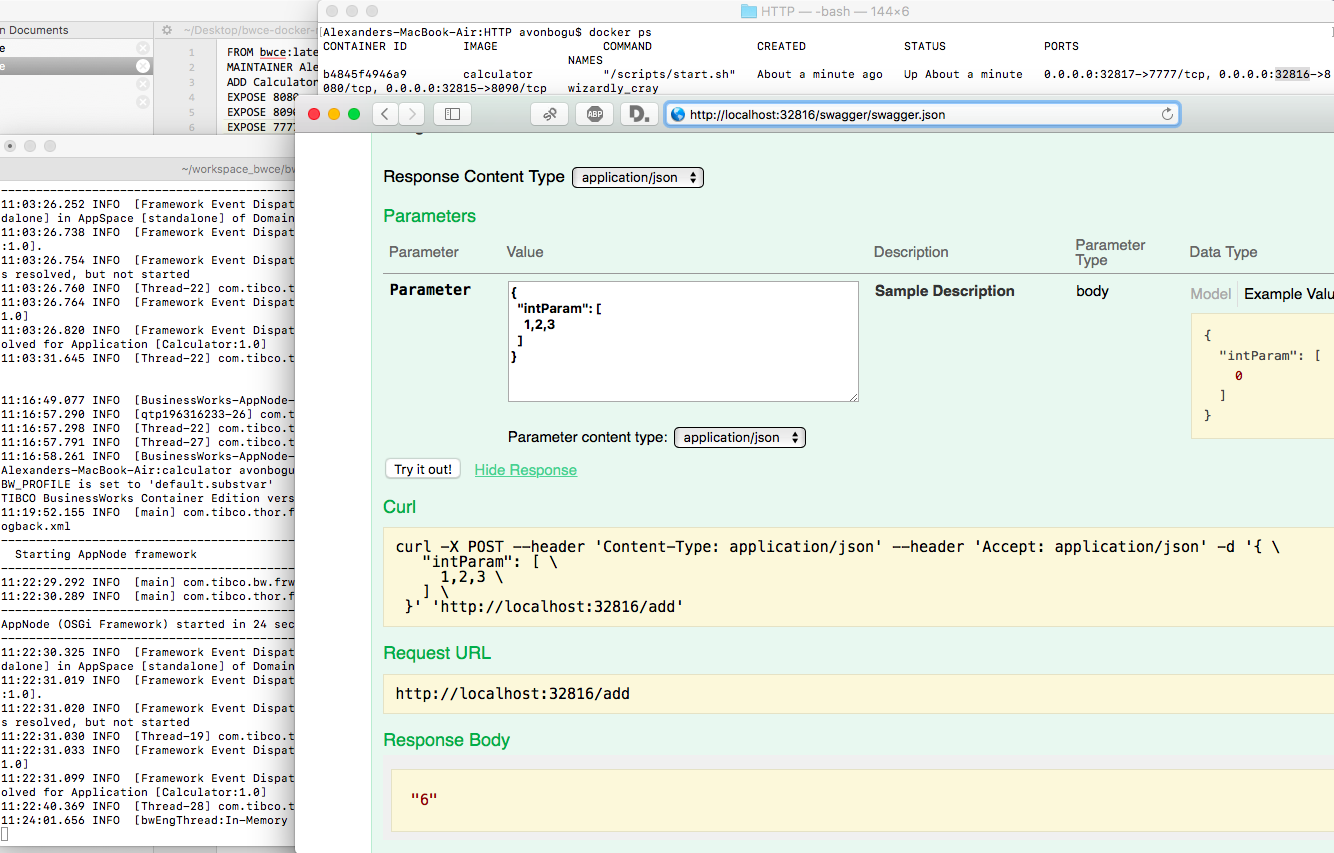Click the D. extension toolbar icon

[x=638, y=114]
